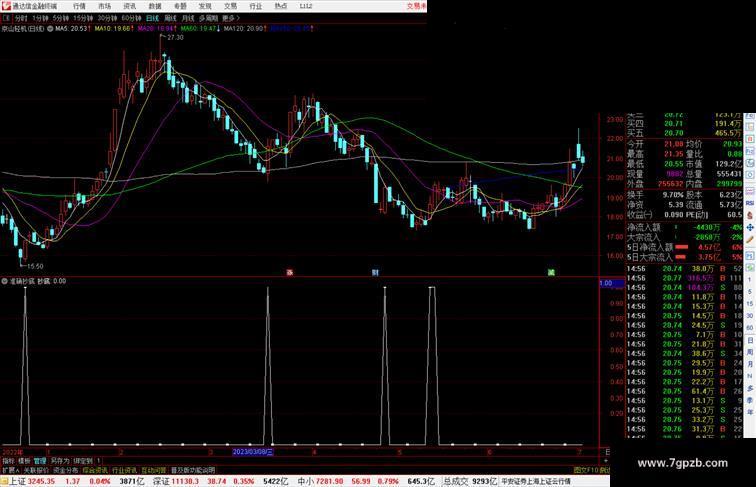Image resolution: width=756 pixels, height=487 pixels.
Task: Switch chart to 30分钟 period
Action: (x=107, y=18)
